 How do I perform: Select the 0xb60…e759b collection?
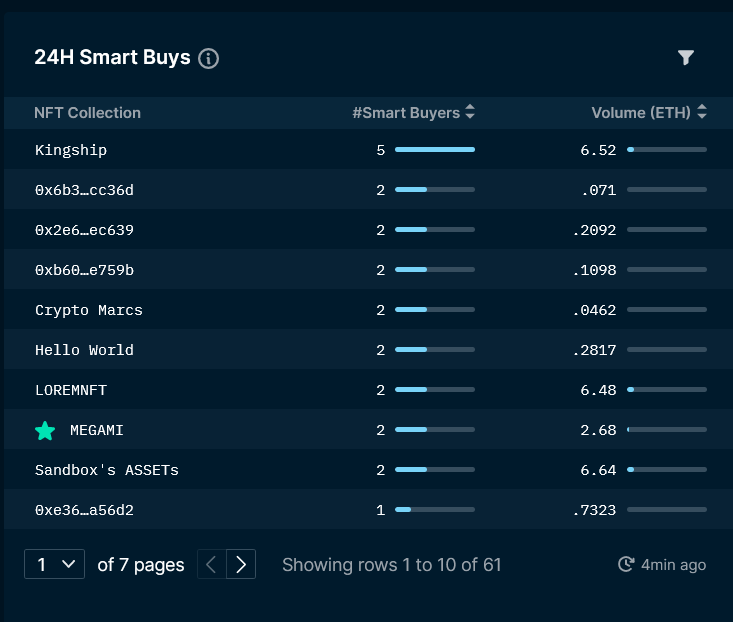point(84,270)
